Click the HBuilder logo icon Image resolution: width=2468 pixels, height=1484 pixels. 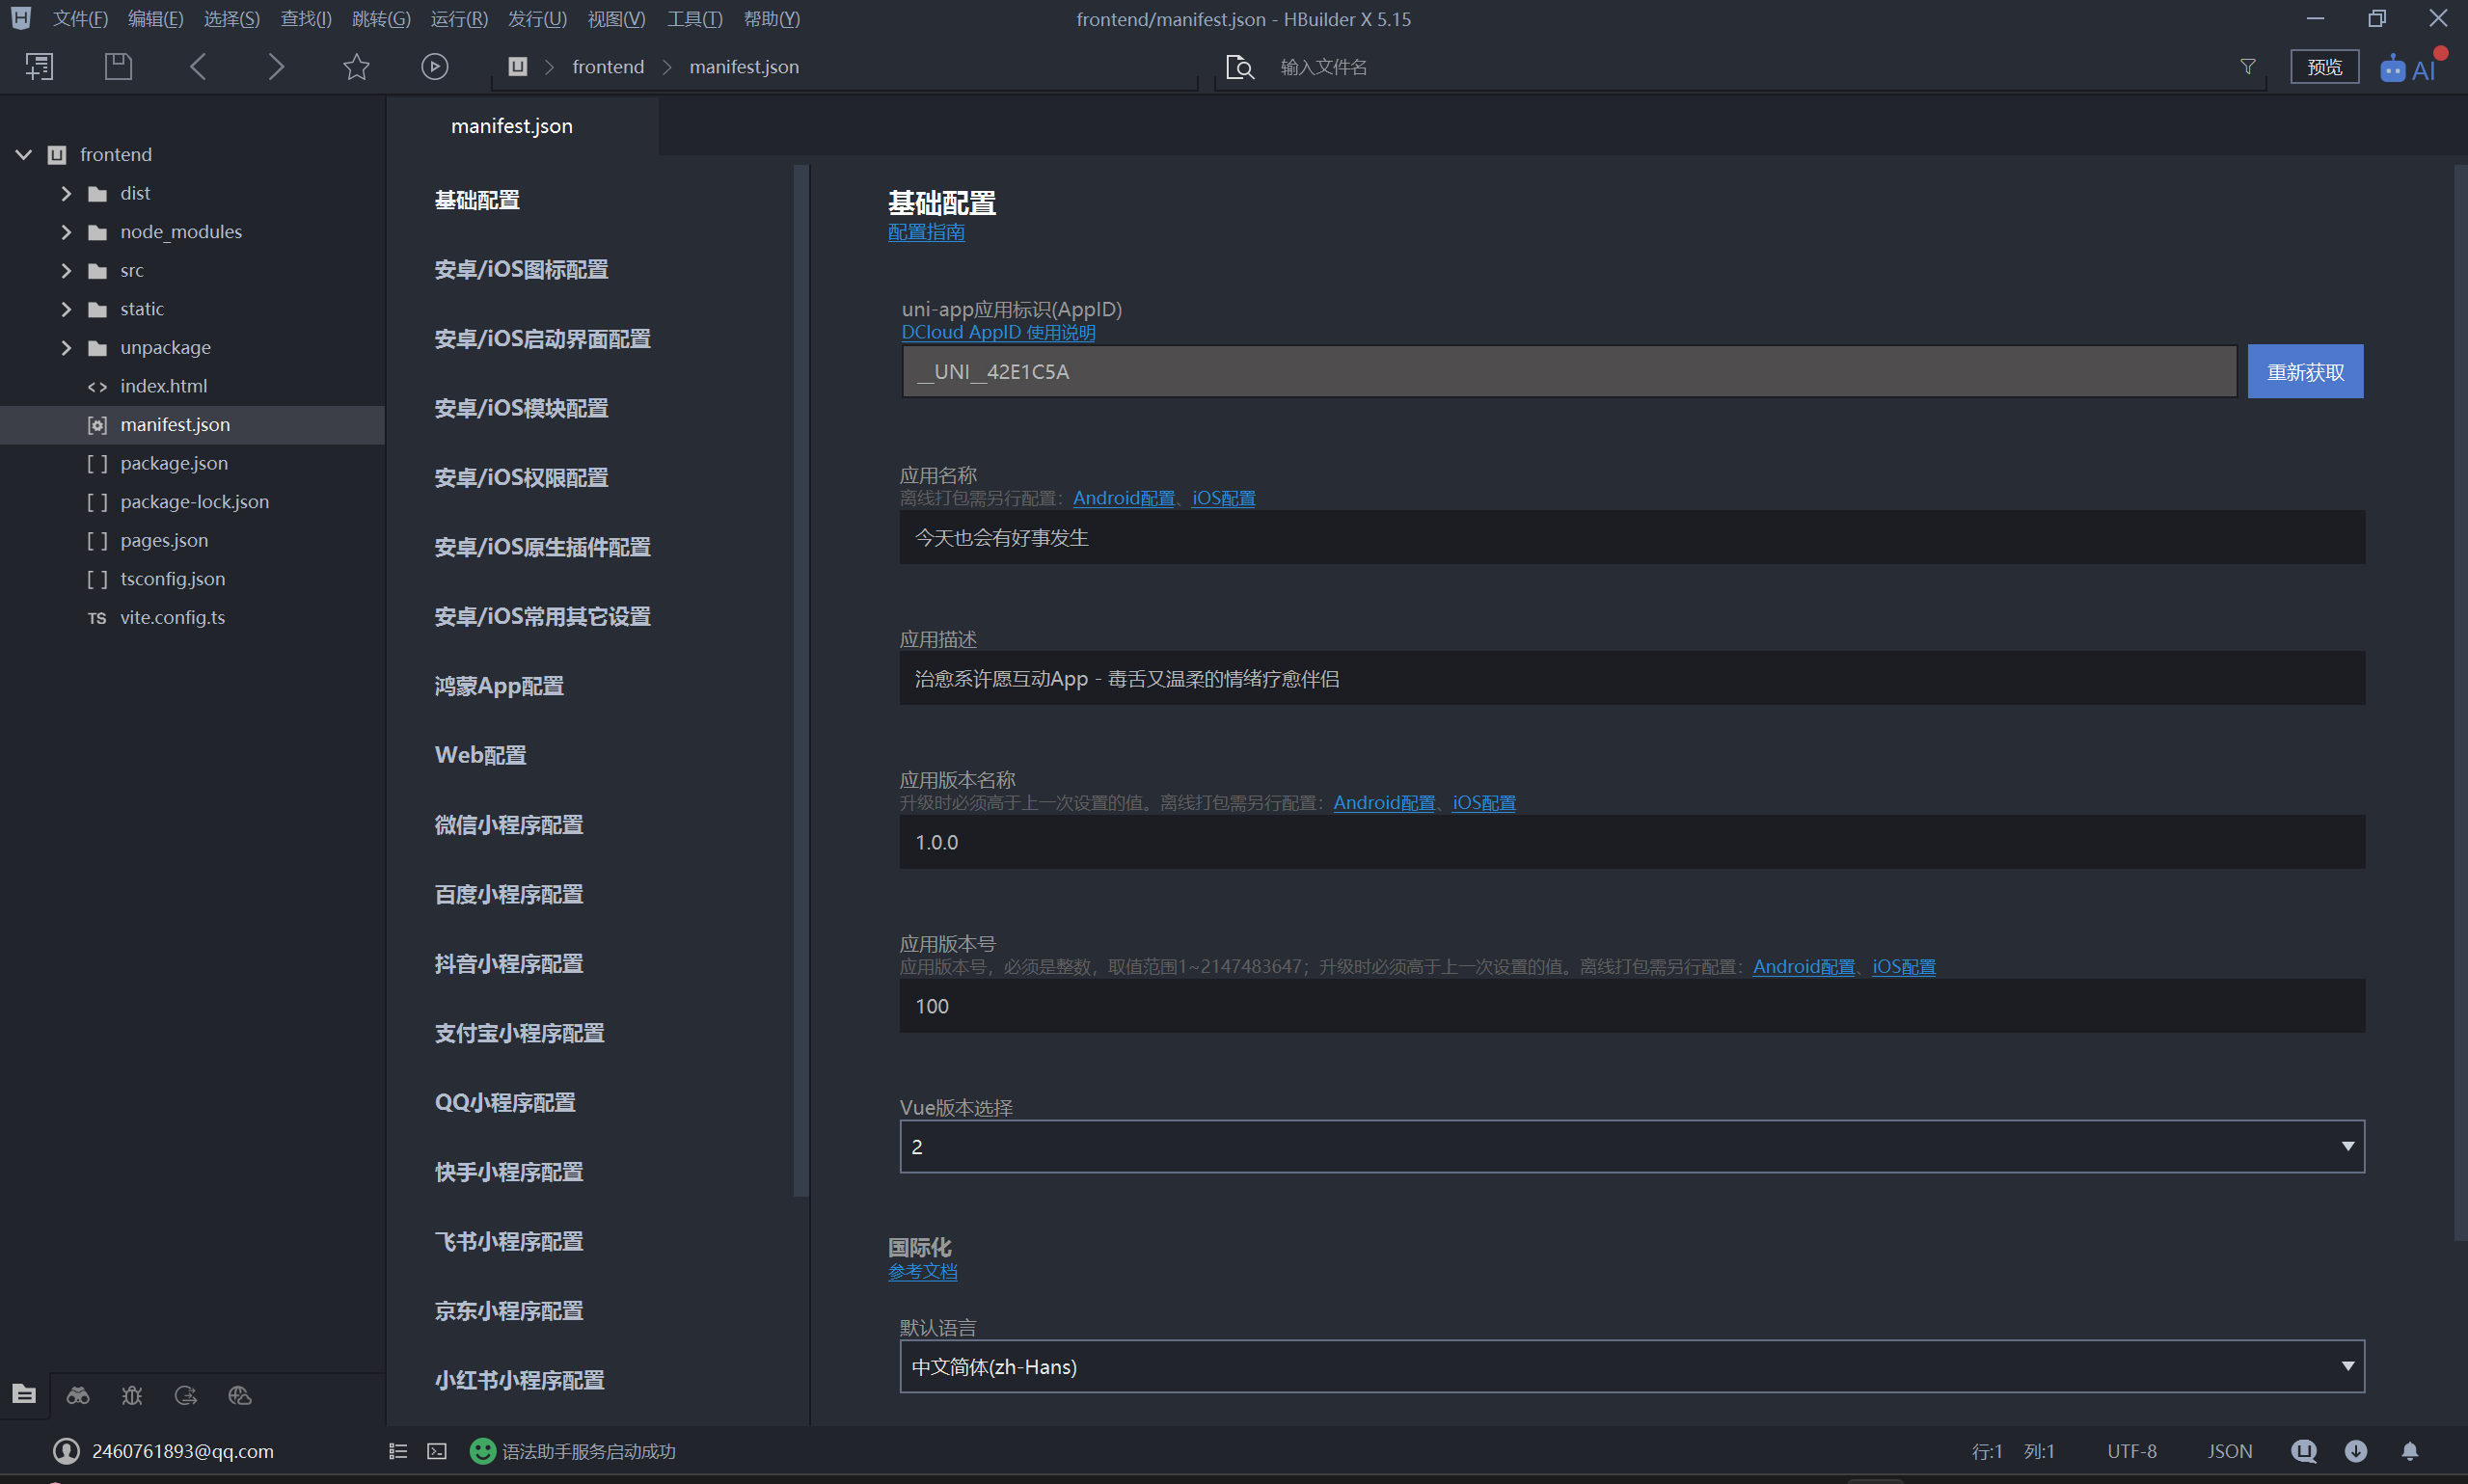point(21,18)
